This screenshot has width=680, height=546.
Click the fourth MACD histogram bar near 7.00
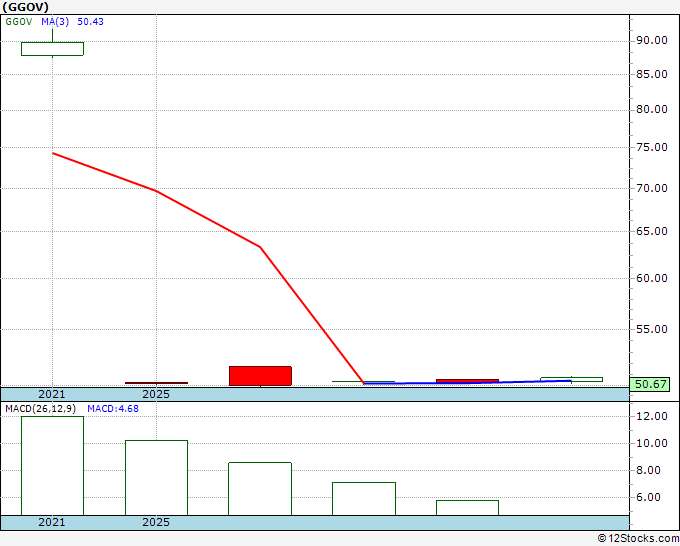pyautogui.click(x=364, y=499)
